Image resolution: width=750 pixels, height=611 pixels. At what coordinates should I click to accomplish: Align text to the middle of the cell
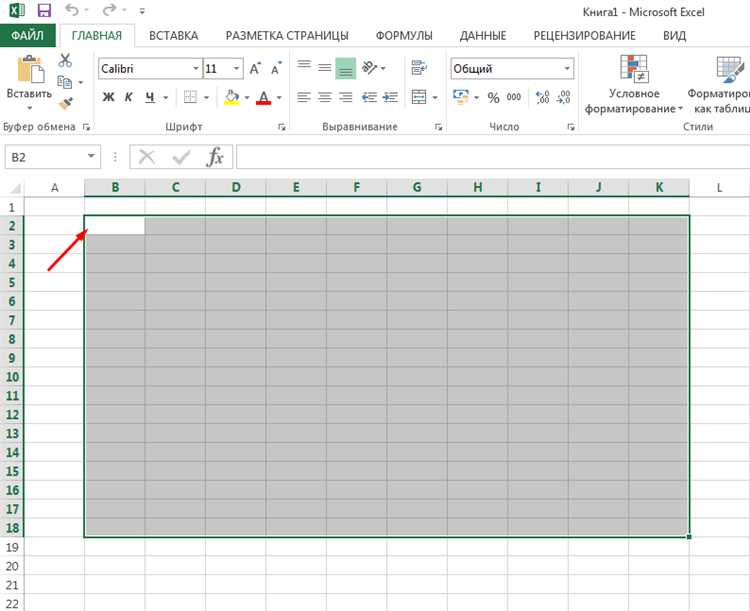pos(325,67)
